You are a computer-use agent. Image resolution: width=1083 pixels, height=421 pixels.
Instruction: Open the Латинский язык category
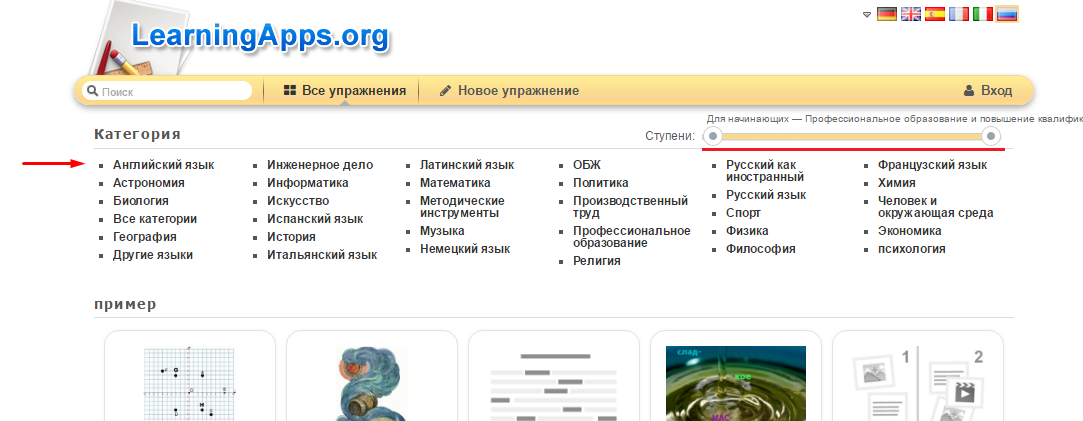tap(468, 165)
